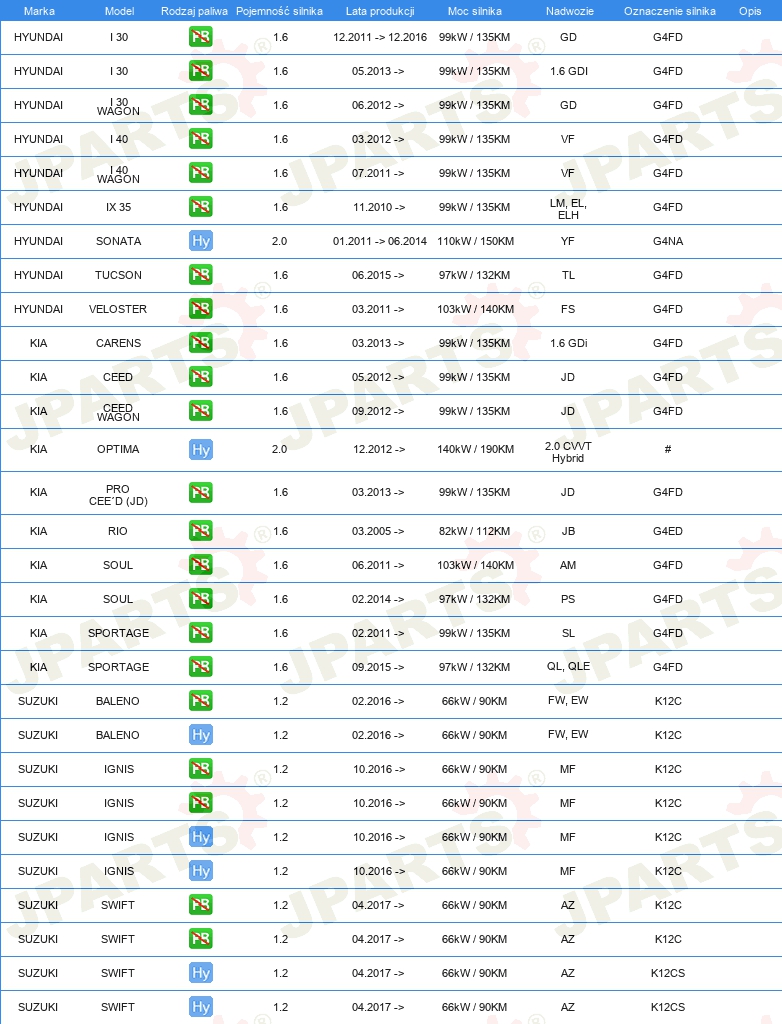Click the model name CARENS
This screenshot has width=782, height=1024.
coord(118,343)
